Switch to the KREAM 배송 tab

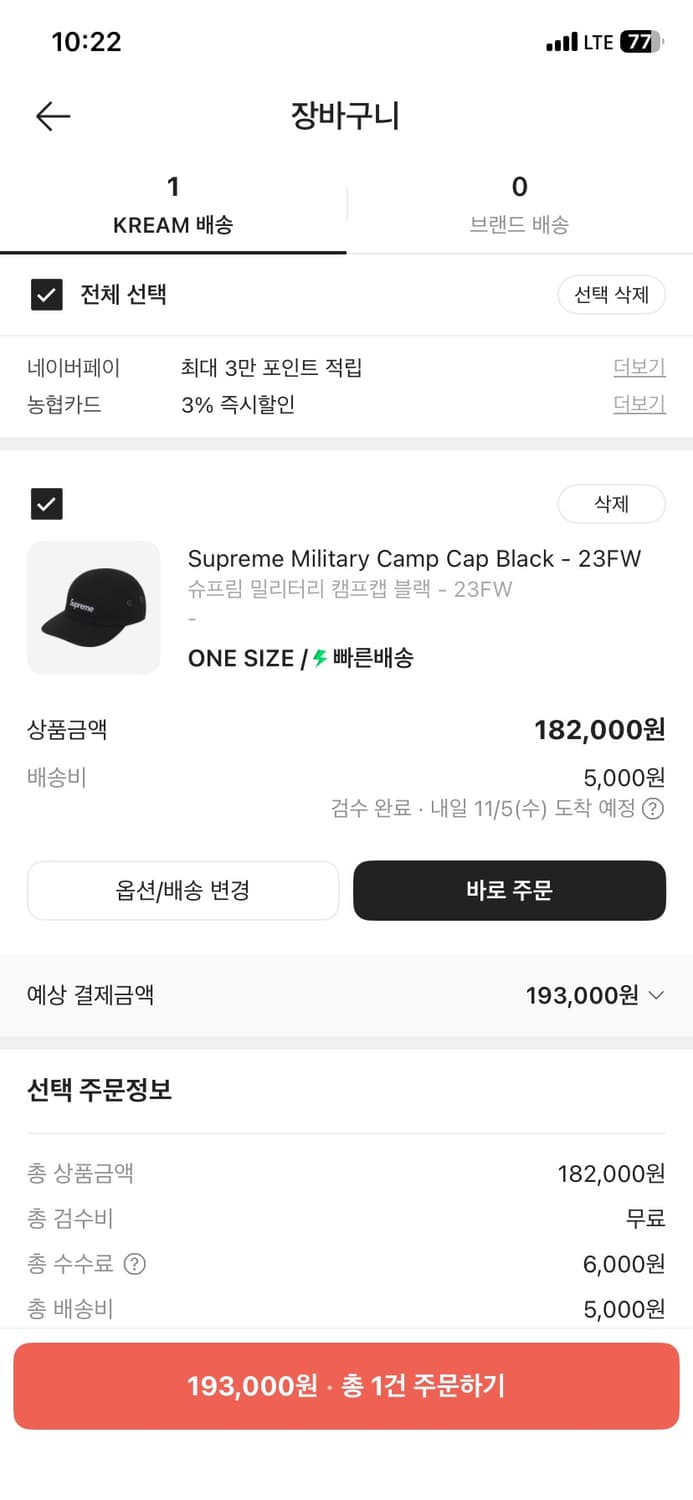point(173,205)
